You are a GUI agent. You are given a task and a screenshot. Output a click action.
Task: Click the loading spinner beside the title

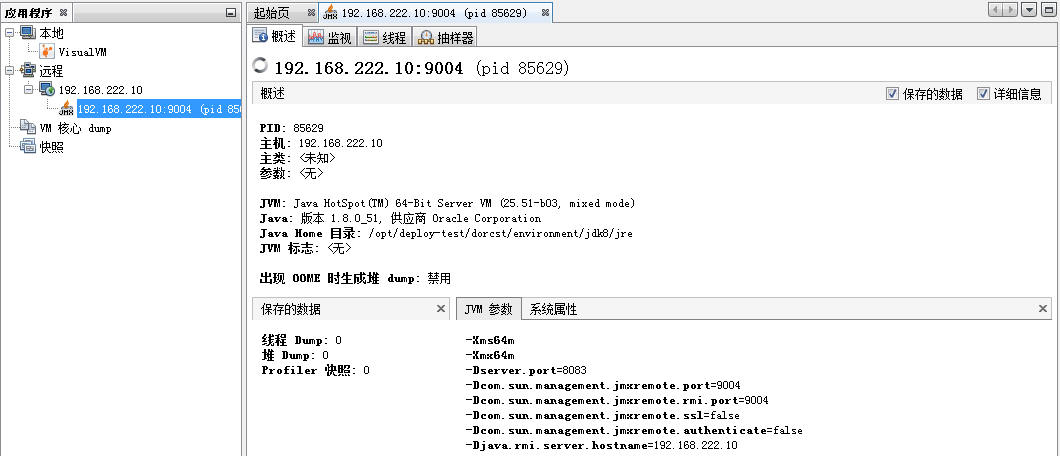[x=260, y=66]
